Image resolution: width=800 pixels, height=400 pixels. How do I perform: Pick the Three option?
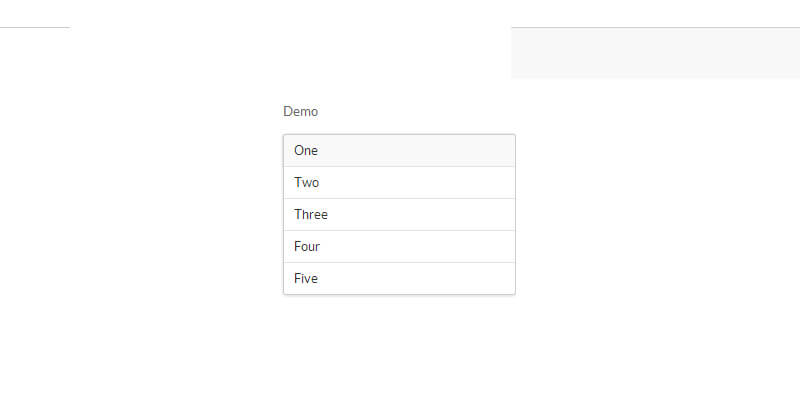coord(399,215)
